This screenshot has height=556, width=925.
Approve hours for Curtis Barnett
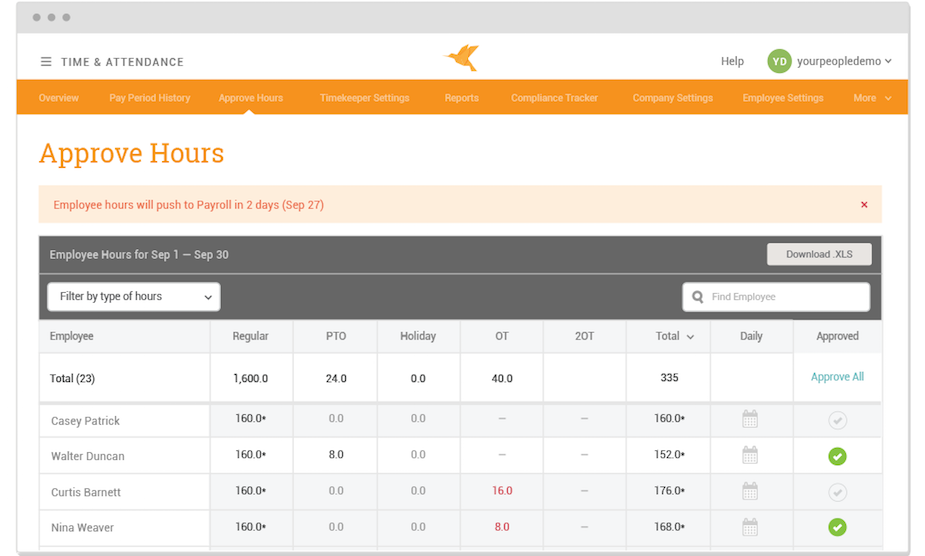pos(837,492)
